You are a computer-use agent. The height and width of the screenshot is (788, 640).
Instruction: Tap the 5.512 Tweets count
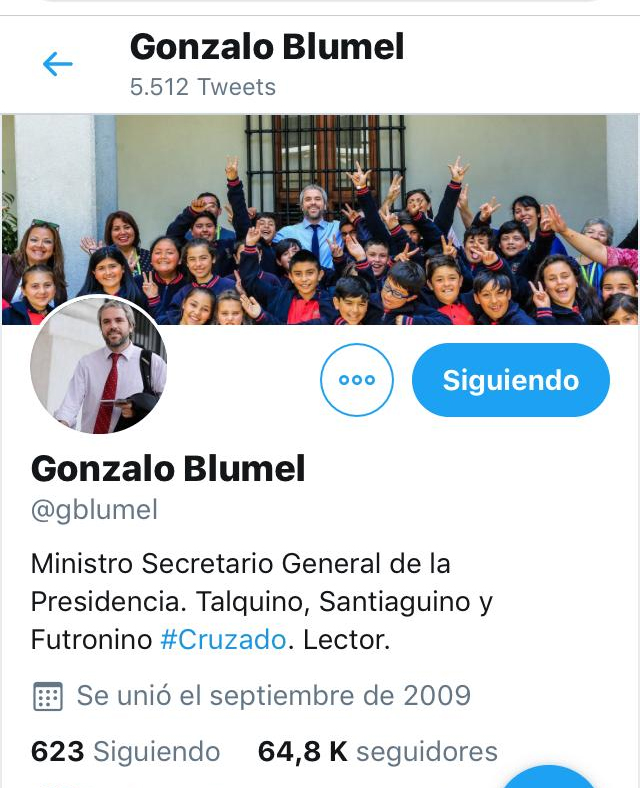tap(203, 87)
